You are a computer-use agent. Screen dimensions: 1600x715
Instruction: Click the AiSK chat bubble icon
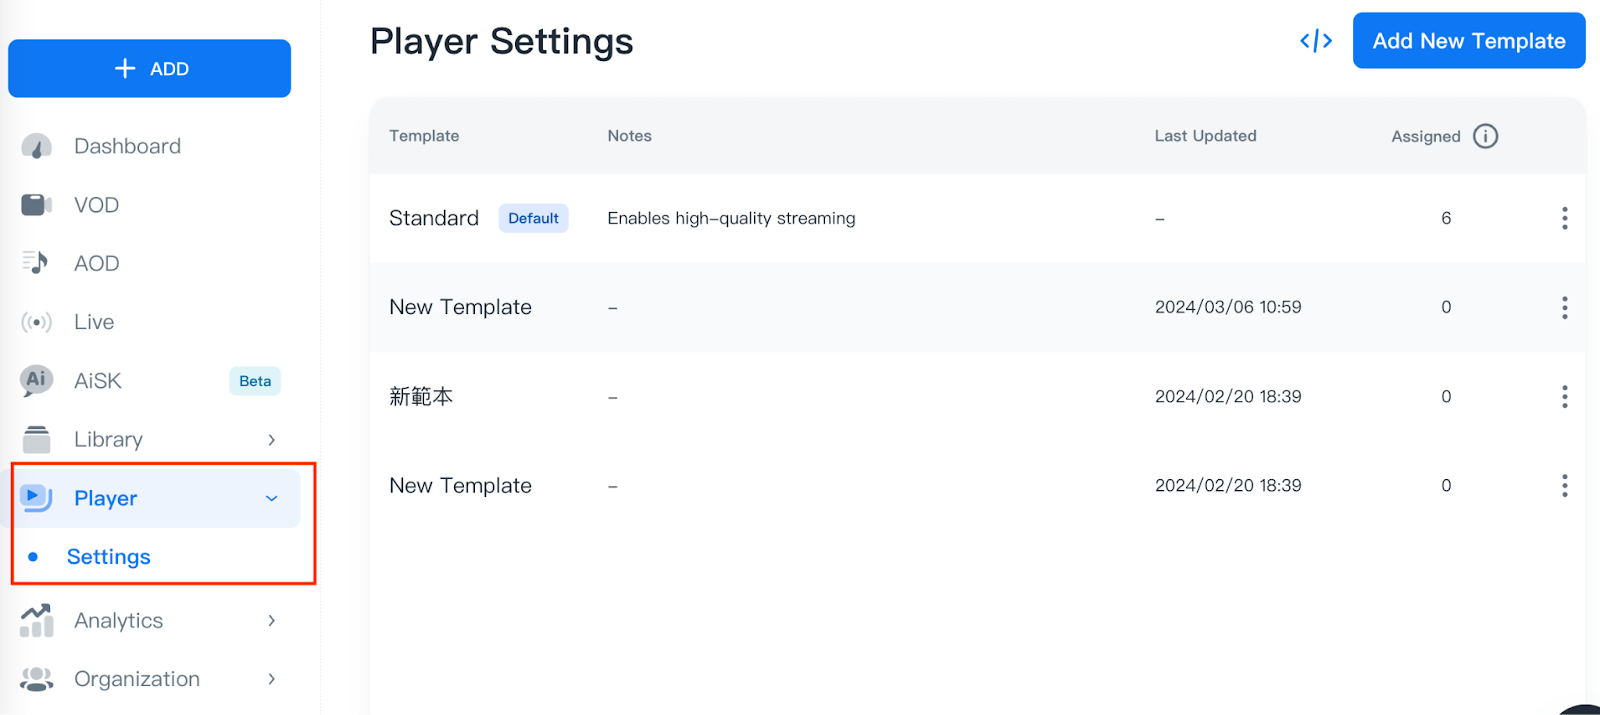37,380
